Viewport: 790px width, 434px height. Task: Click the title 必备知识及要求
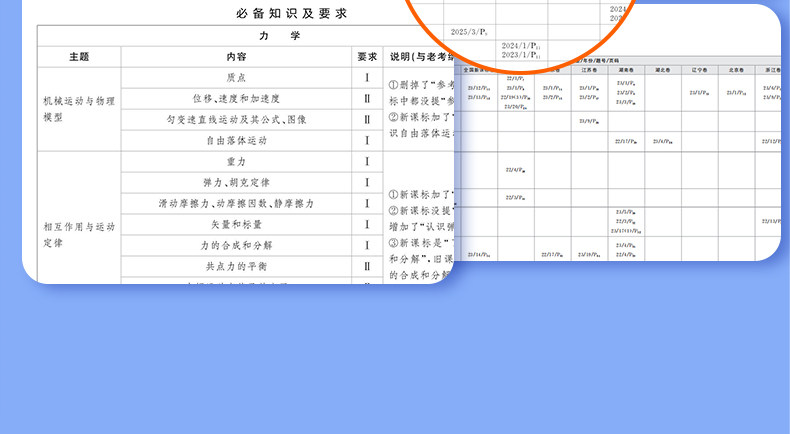[292, 14]
